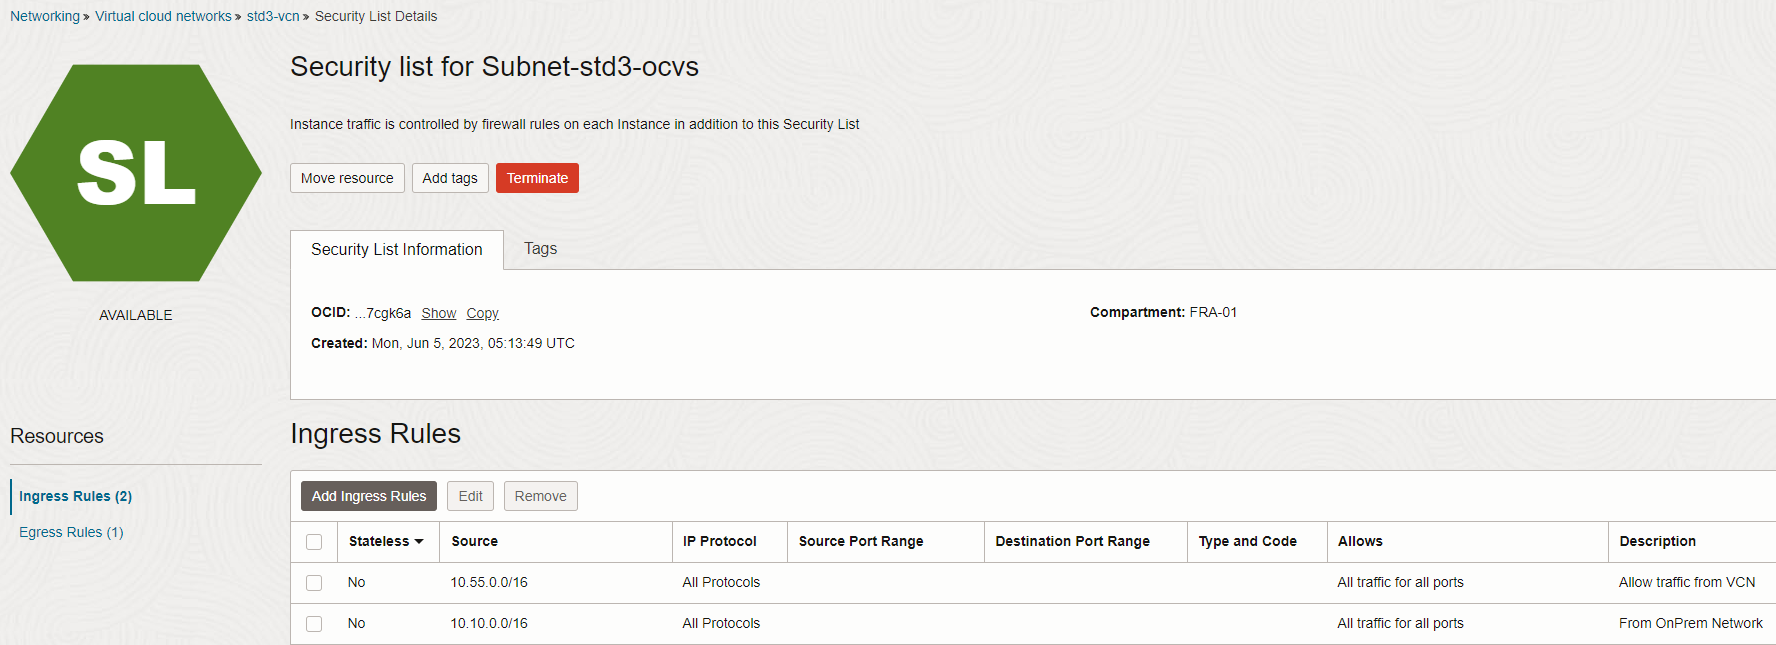Click the green SL security list icon
The height and width of the screenshot is (645, 1776).
pos(136,172)
